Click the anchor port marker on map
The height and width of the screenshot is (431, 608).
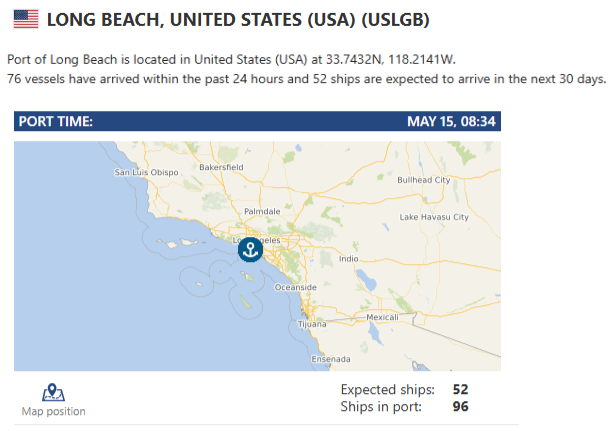(250, 250)
